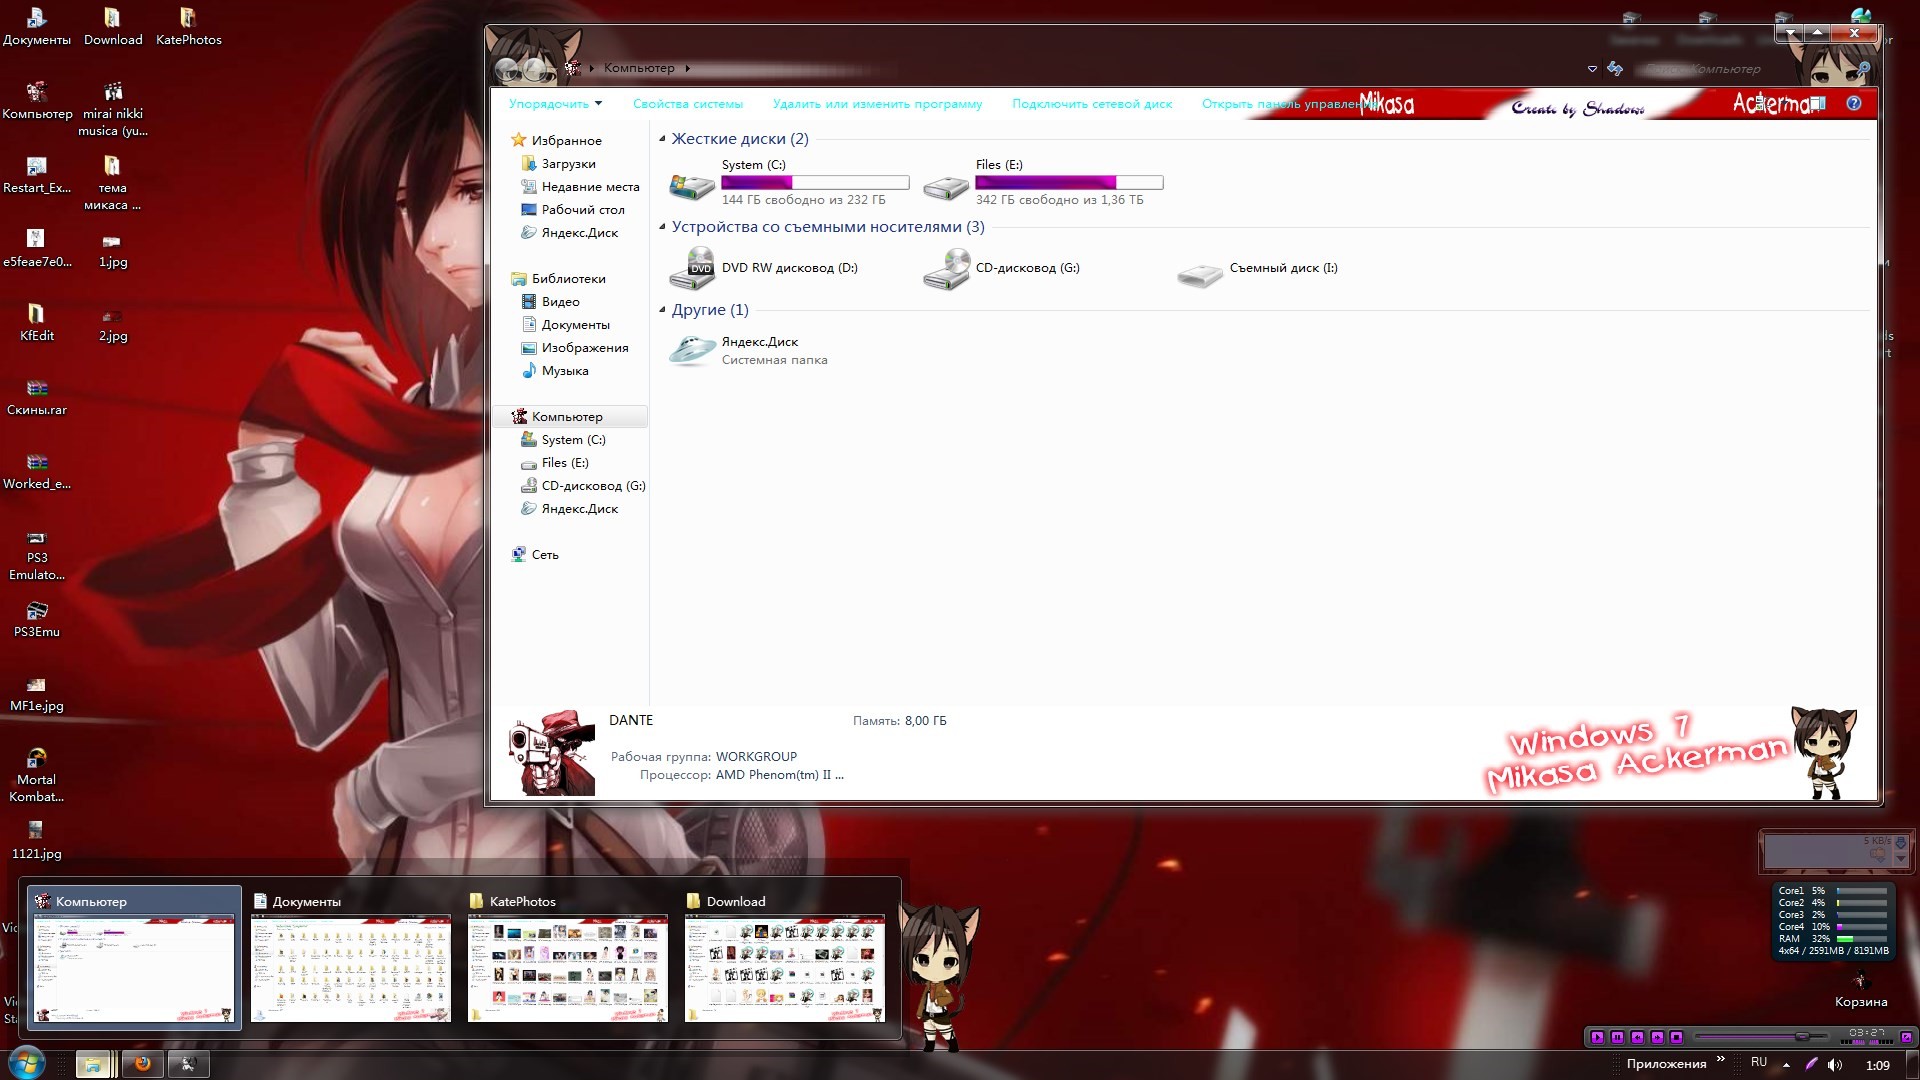Image resolution: width=1920 pixels, height=1080 pixels.
Task: Open the Свойства системы menu item
Action: pyautogui.click(x=687, y=104)
